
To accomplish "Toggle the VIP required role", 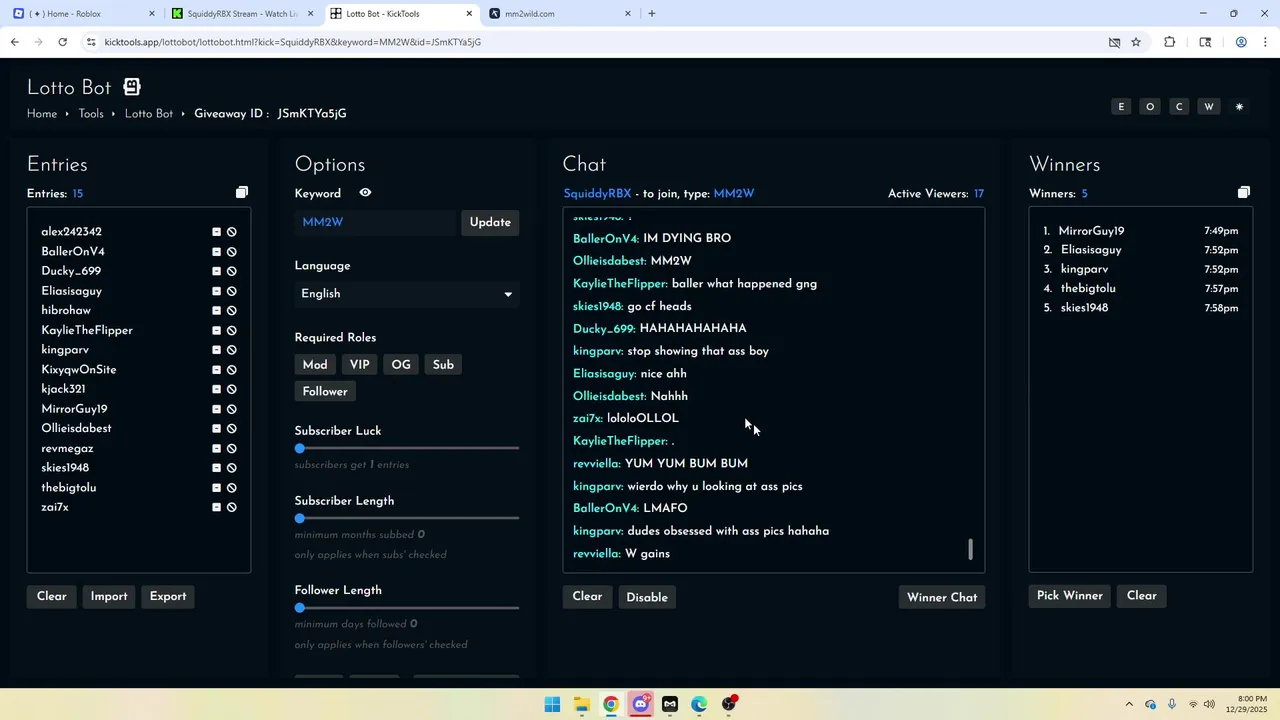I will [360, 365].
